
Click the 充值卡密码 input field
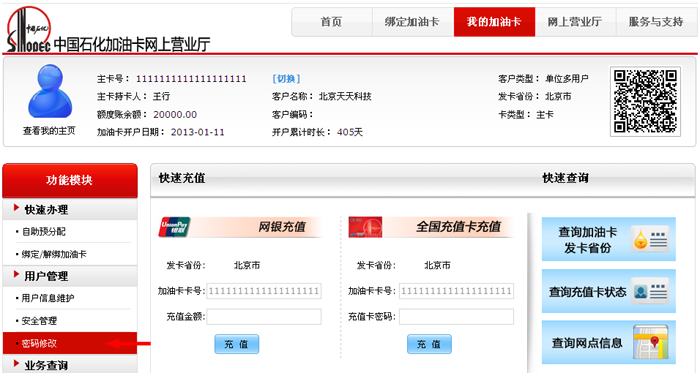456,317
